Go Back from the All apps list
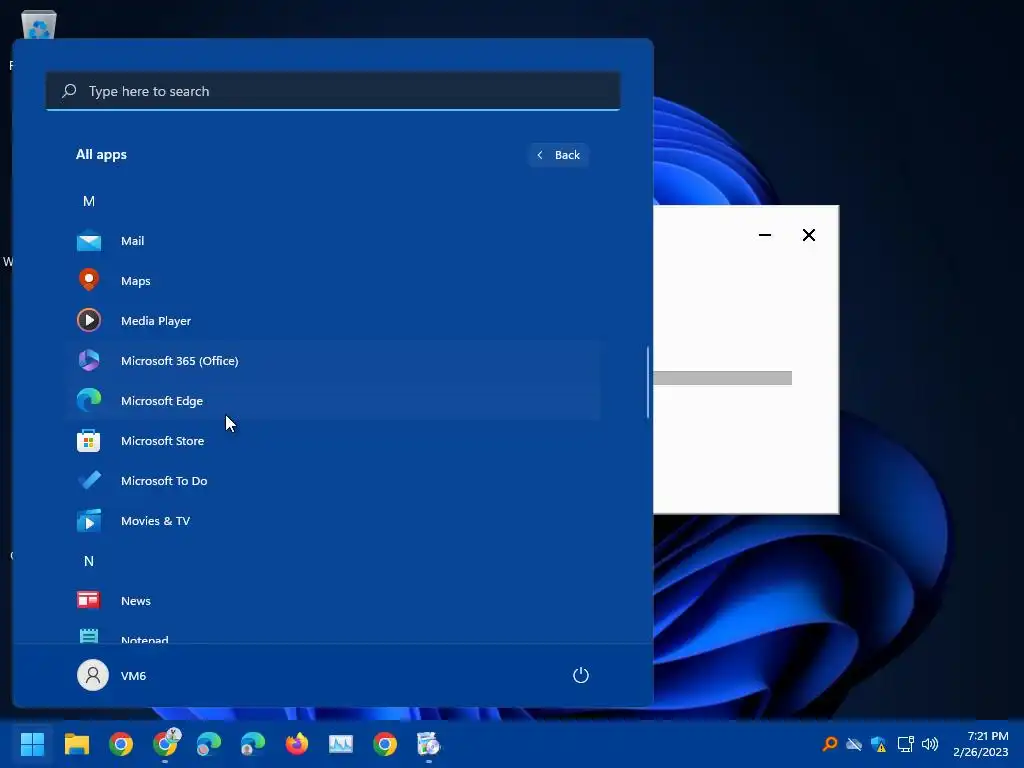This screenshot has width=1024, height=768. coord(558,155)
